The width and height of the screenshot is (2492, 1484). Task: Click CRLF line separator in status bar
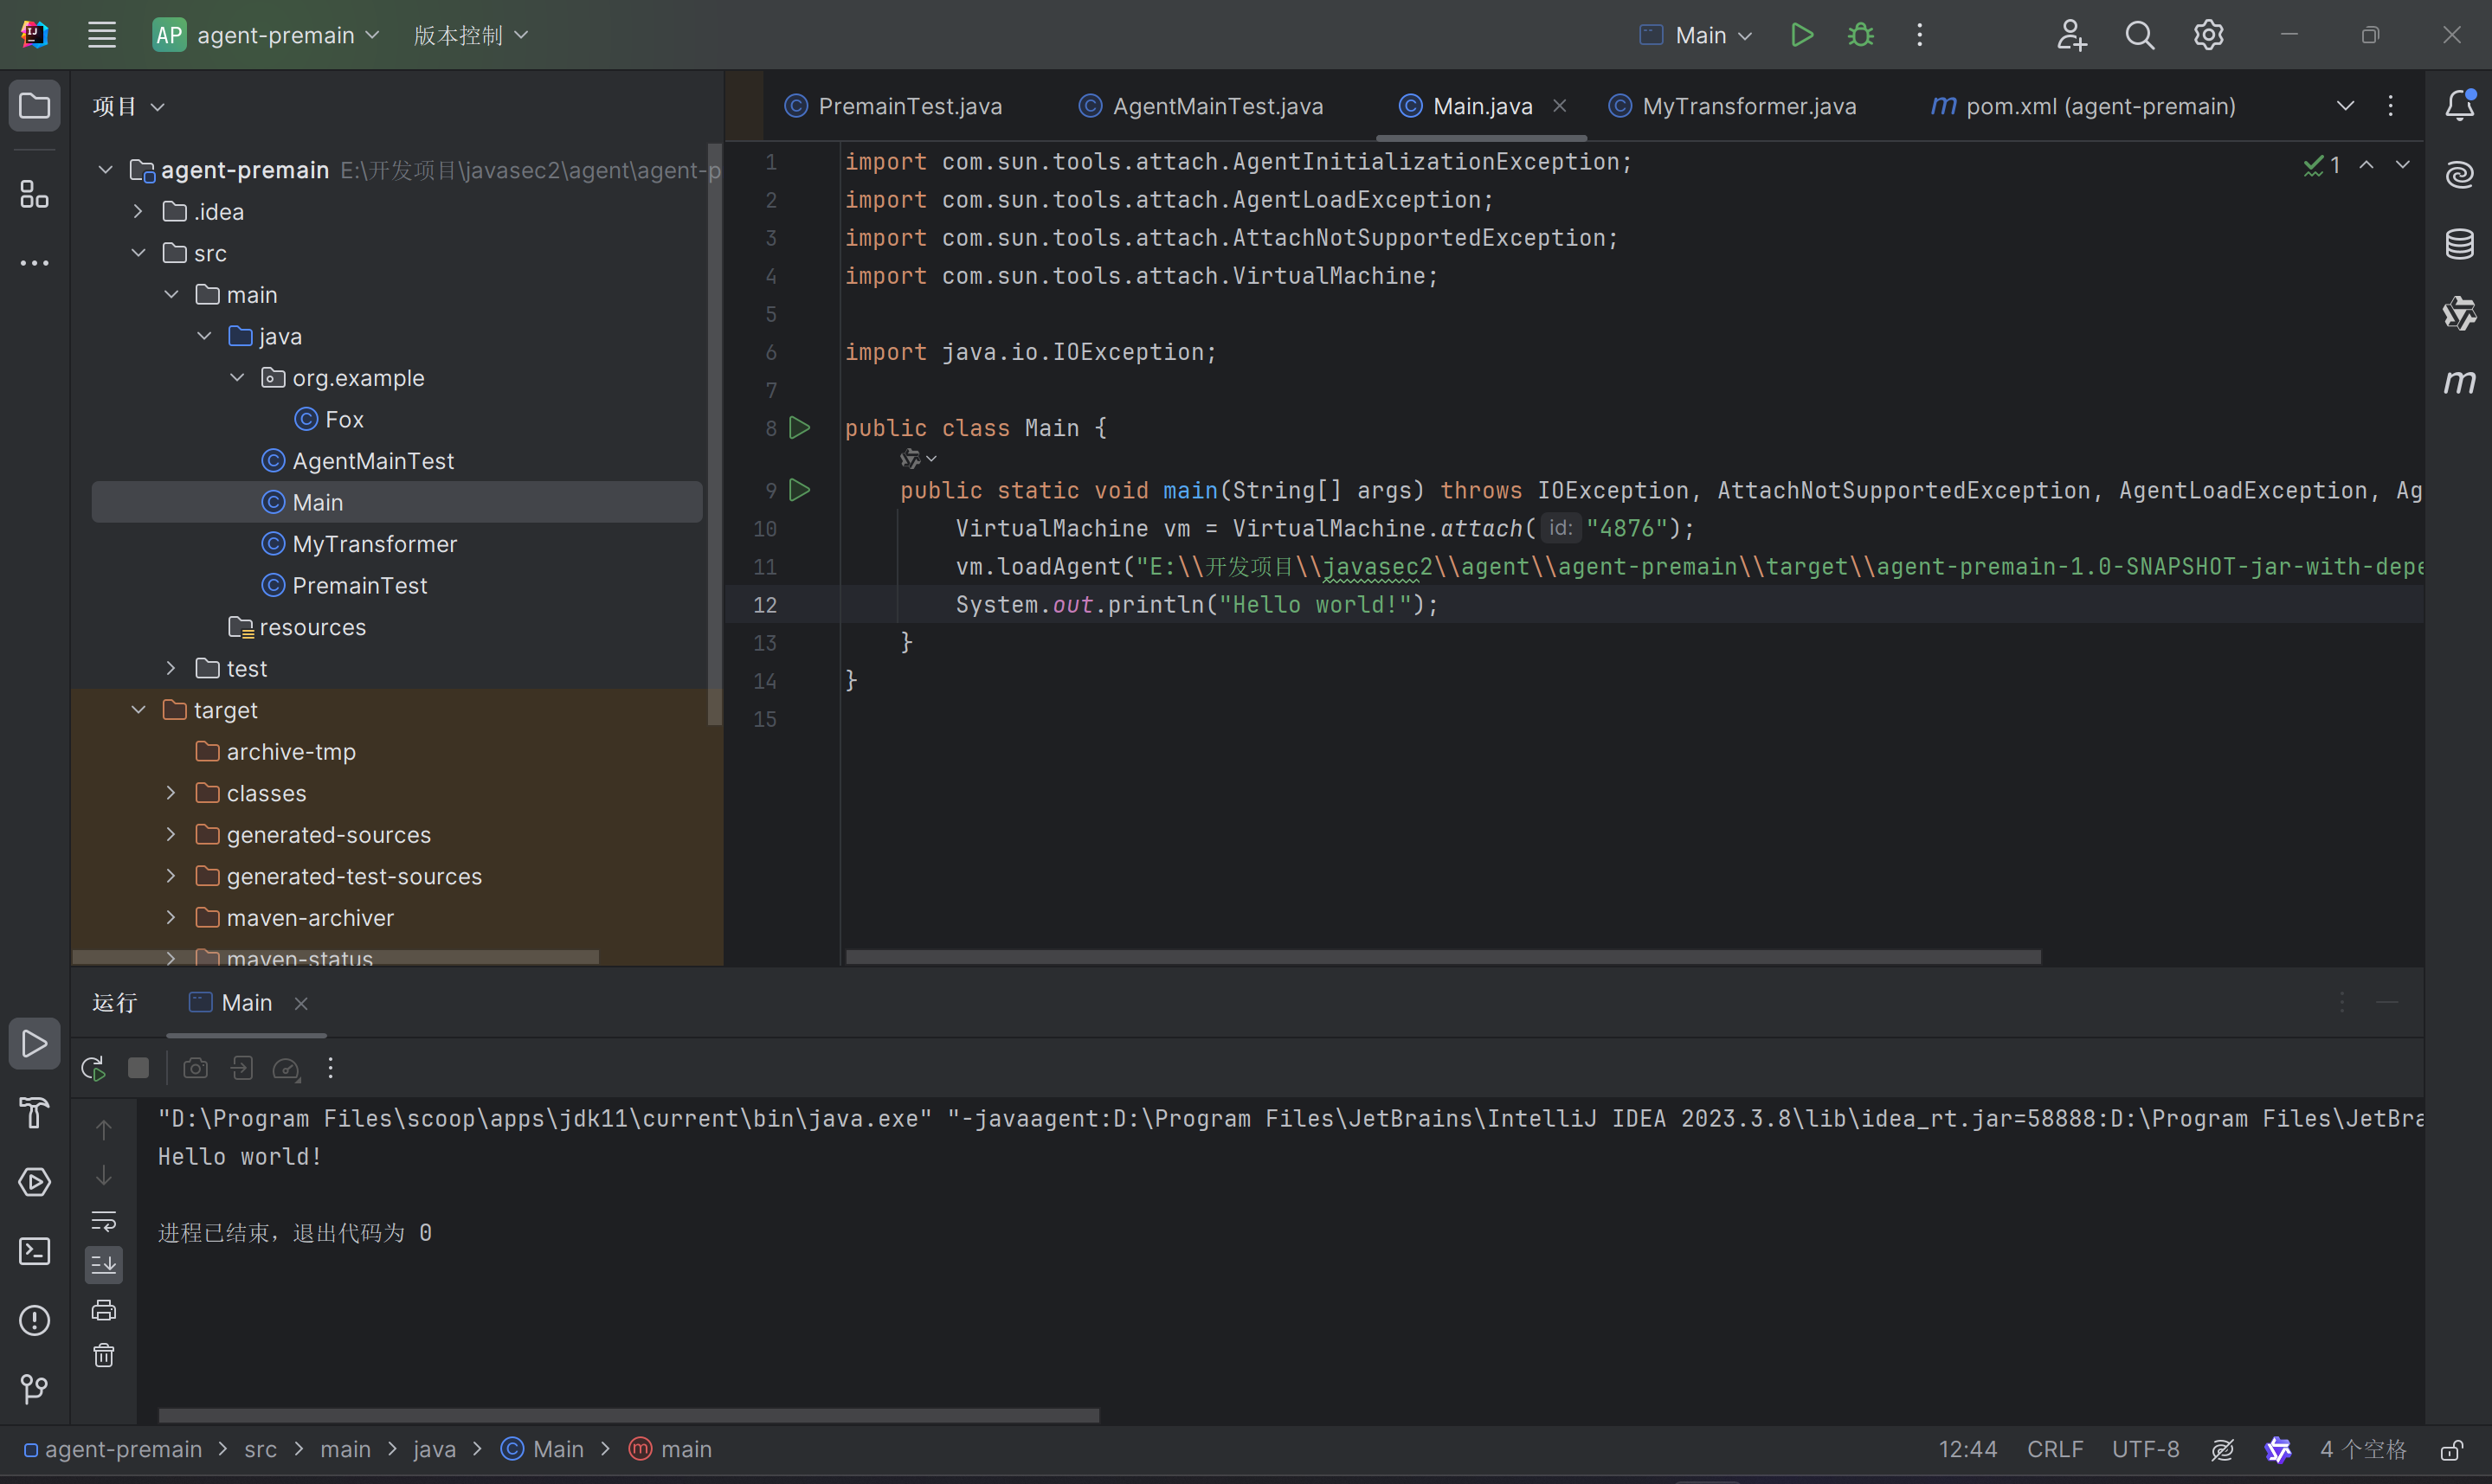click(2055, 1449)
